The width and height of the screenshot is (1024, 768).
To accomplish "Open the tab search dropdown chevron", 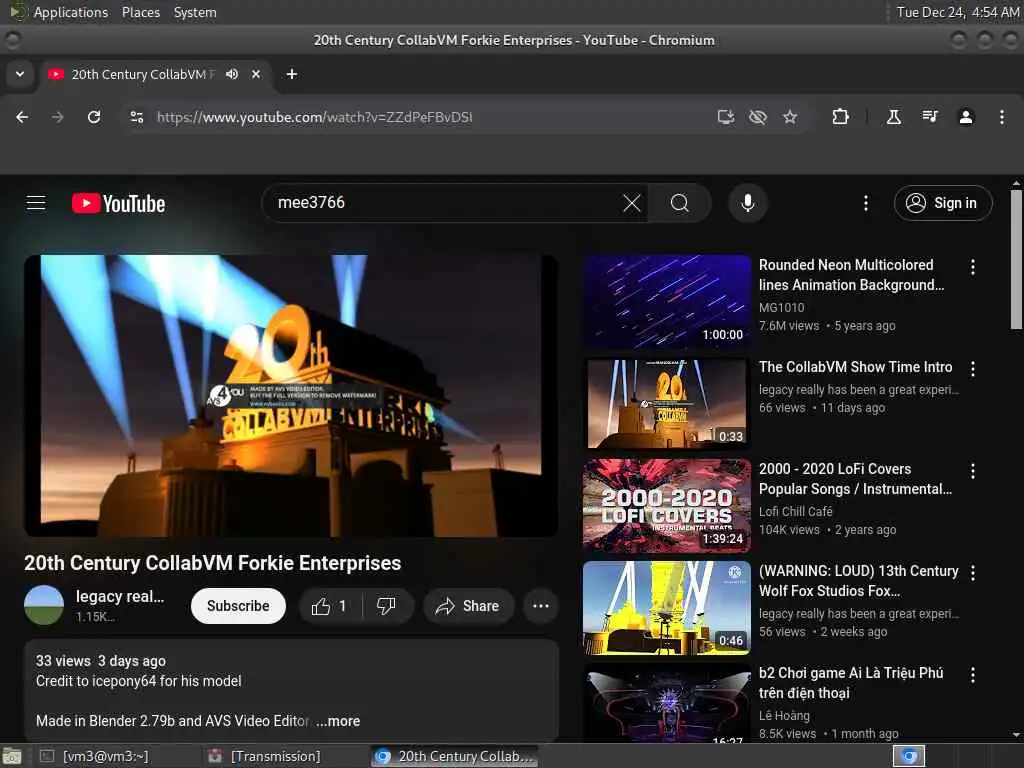I will 20,74.
